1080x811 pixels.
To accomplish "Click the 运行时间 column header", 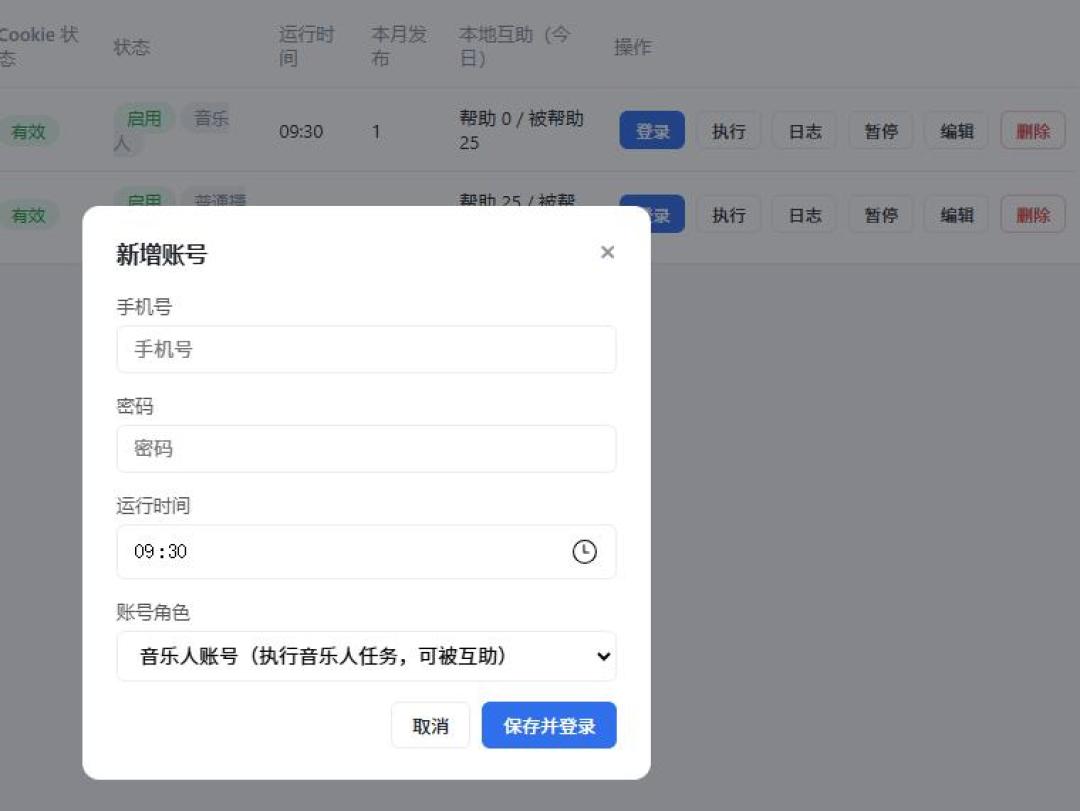I will [307, 46].
